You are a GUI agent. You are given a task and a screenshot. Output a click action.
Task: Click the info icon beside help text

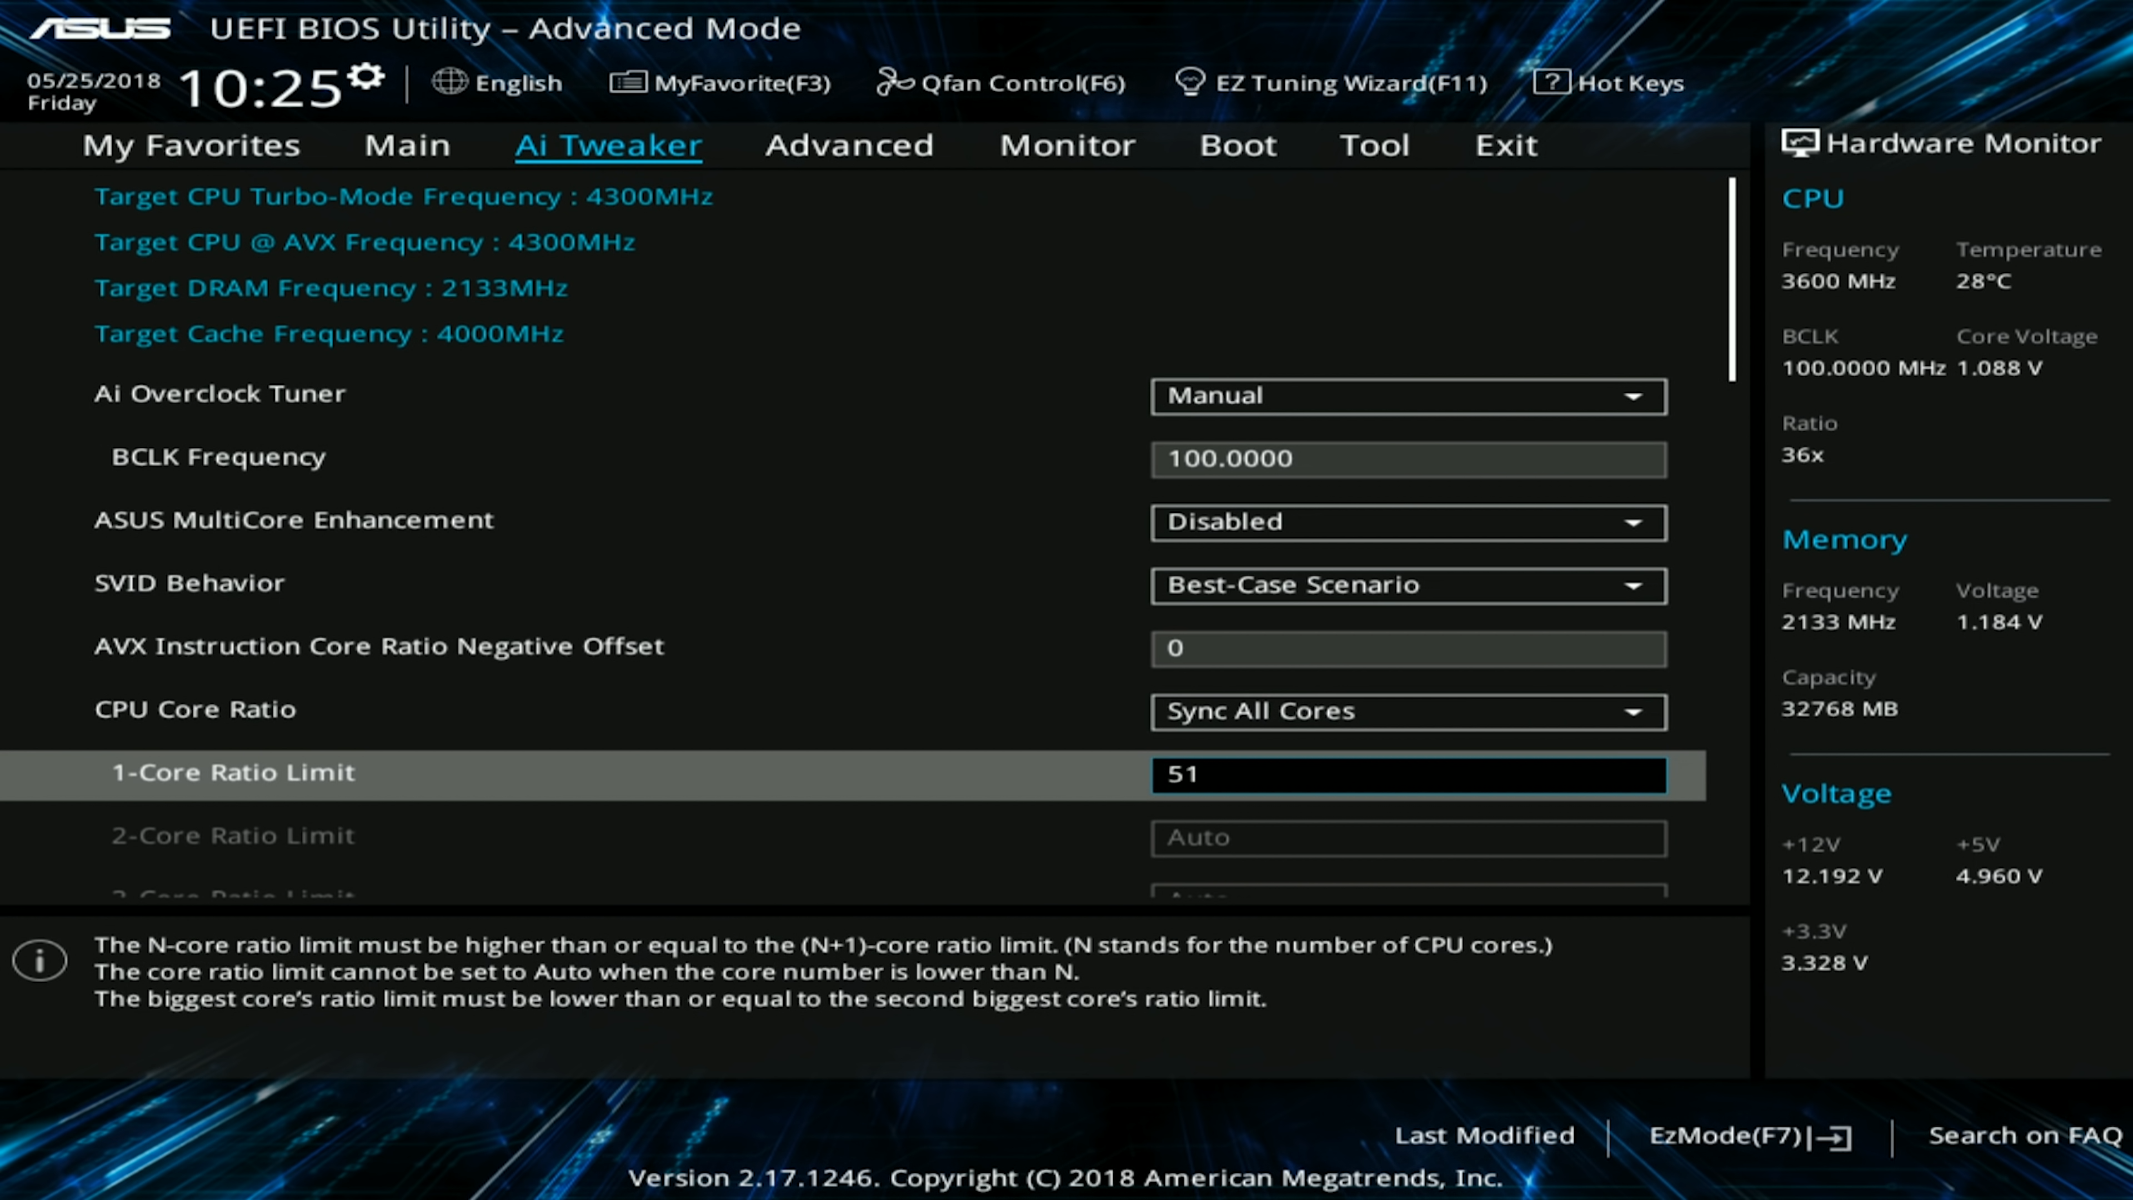[x=40, y=961]
